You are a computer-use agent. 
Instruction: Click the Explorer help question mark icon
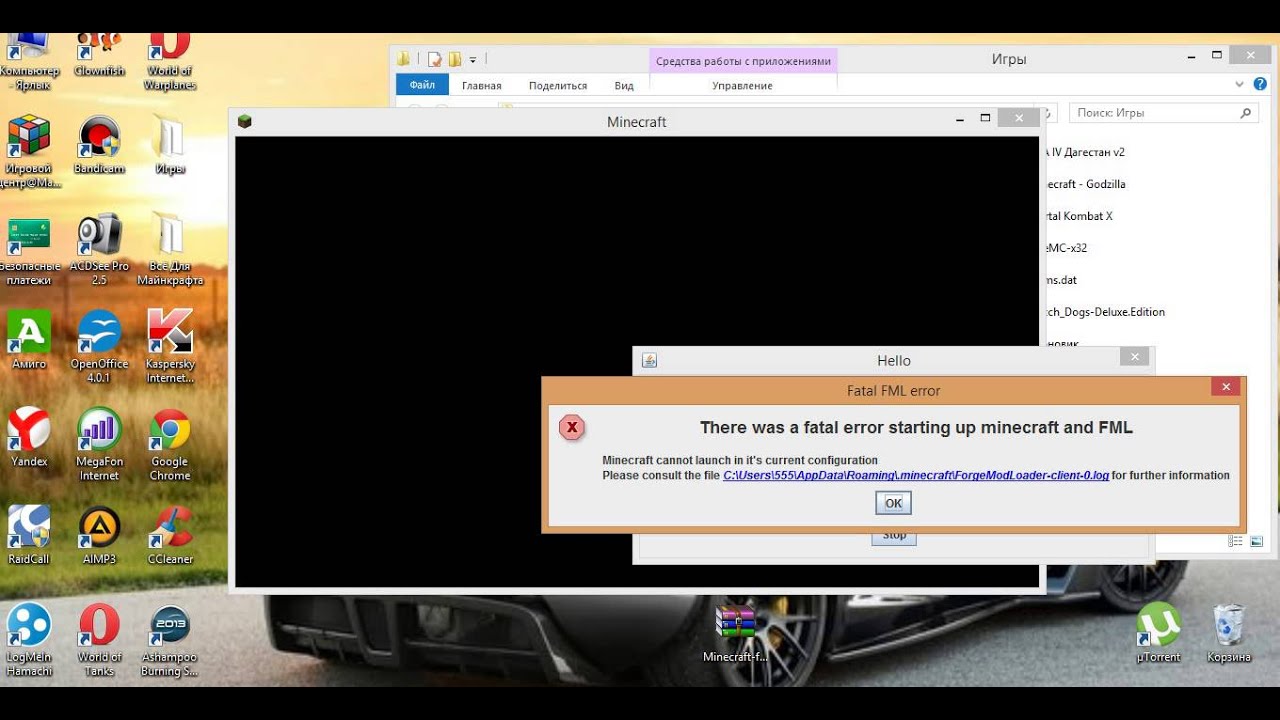(x=1260, y=85)
